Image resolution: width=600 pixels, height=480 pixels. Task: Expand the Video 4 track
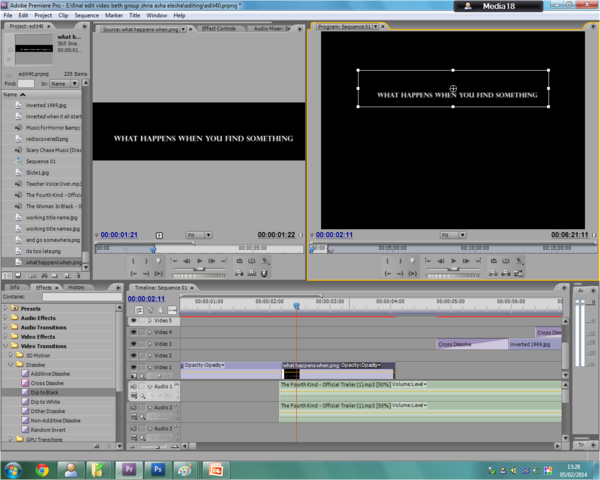[x=150, y=332]
